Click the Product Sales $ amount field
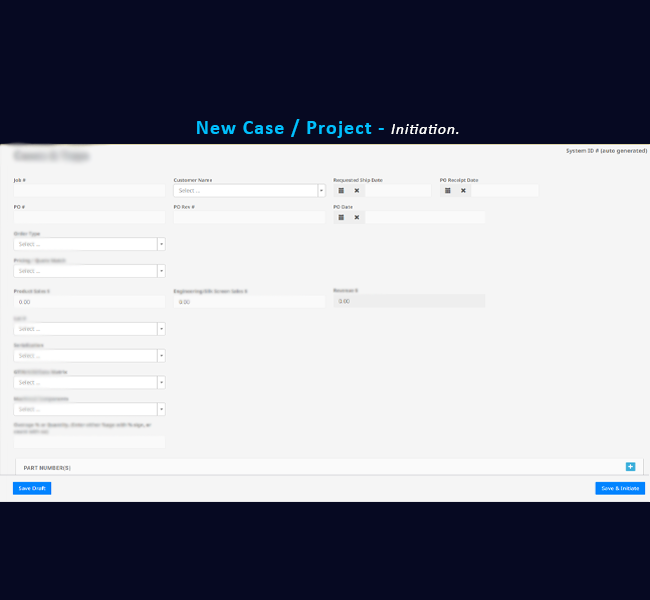The width and height of the screenshot is (650, 600). click(89, 301)
